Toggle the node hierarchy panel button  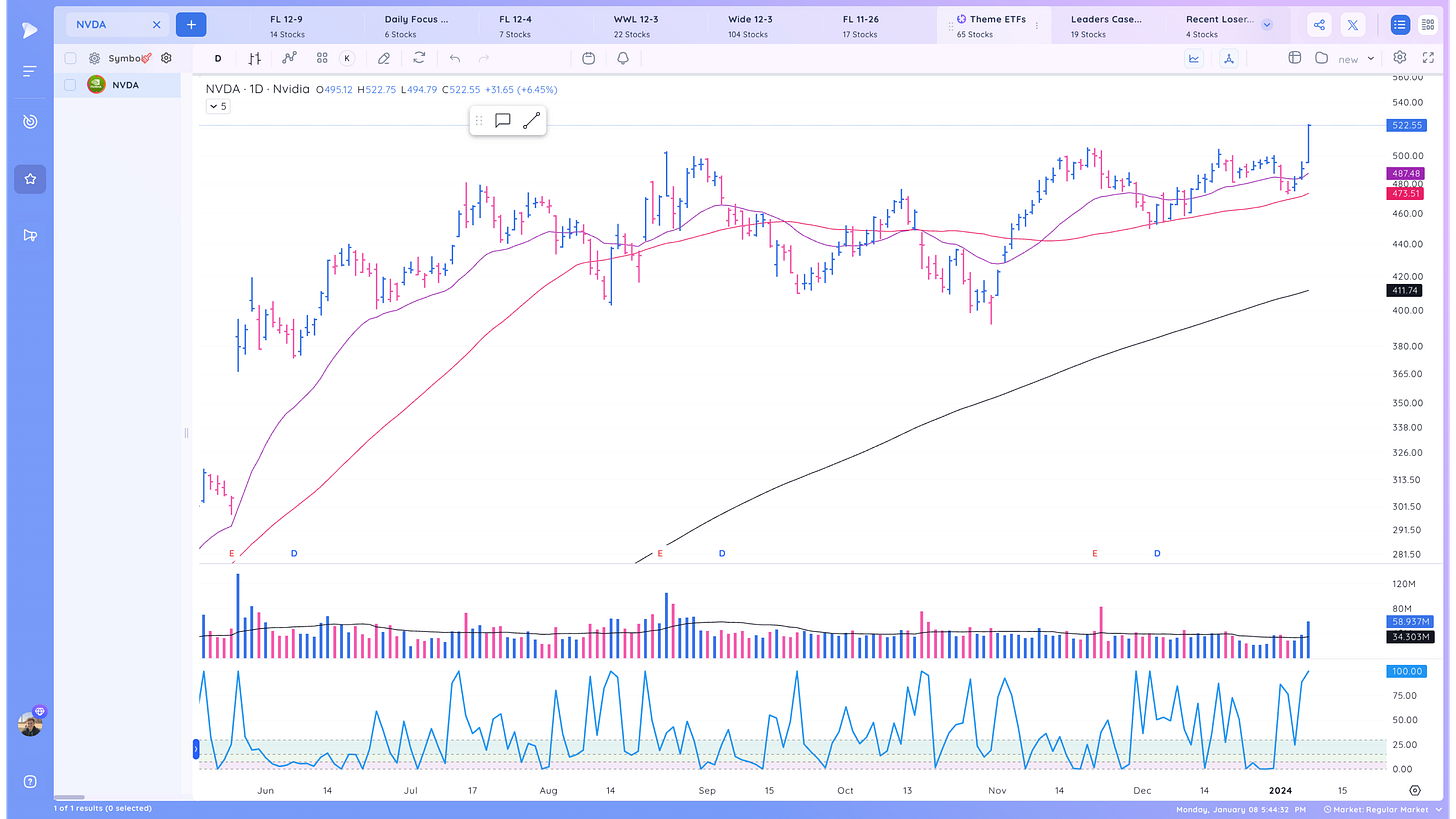click(1228, 59)
